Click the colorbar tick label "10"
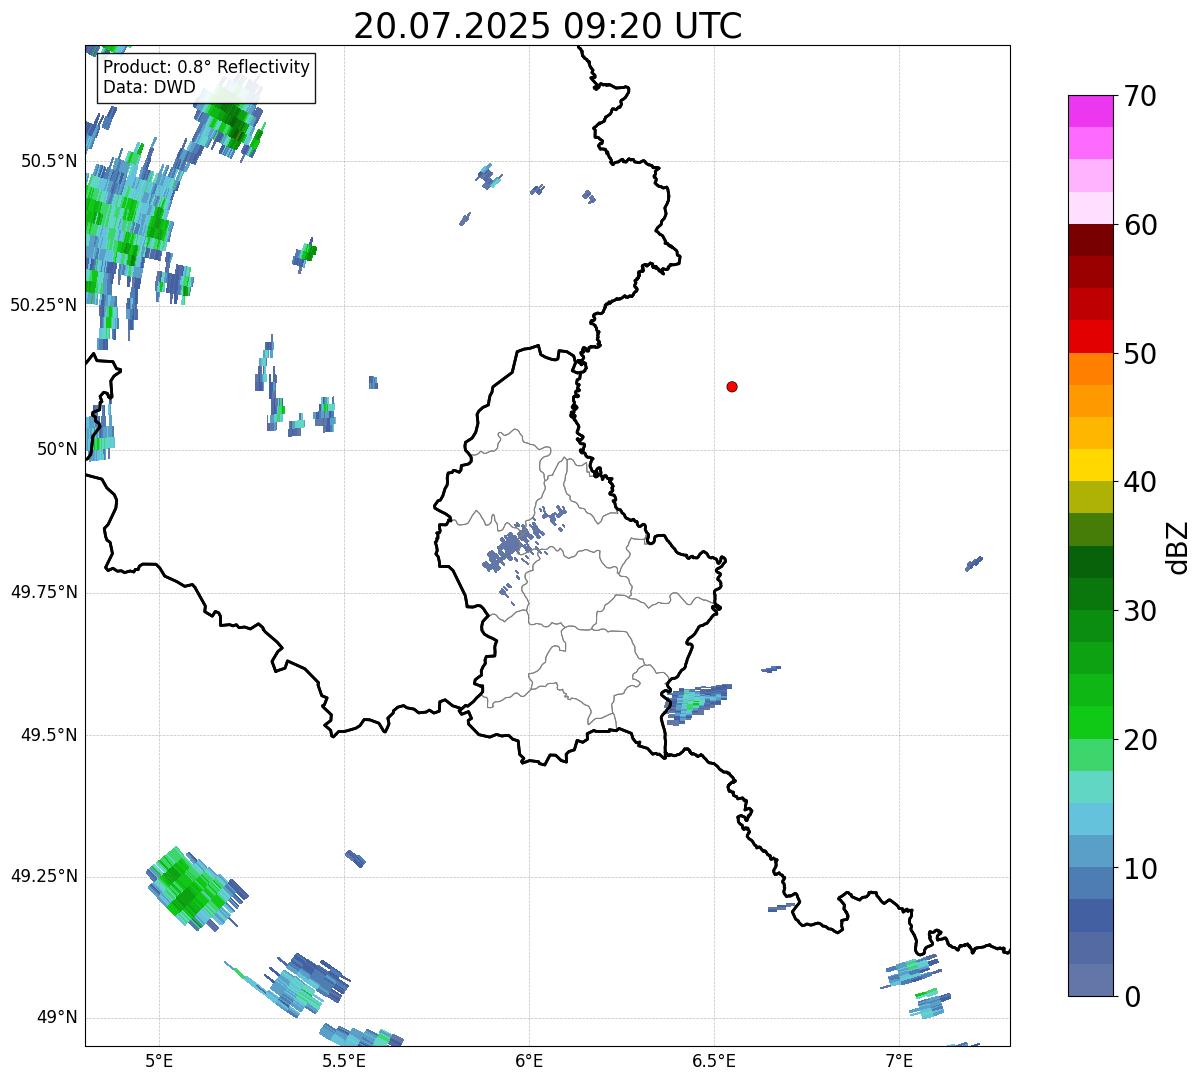 (1140, 869)
